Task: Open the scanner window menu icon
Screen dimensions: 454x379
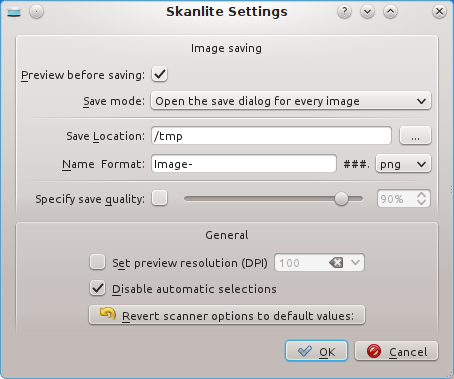Action: (x=14, y=12)
